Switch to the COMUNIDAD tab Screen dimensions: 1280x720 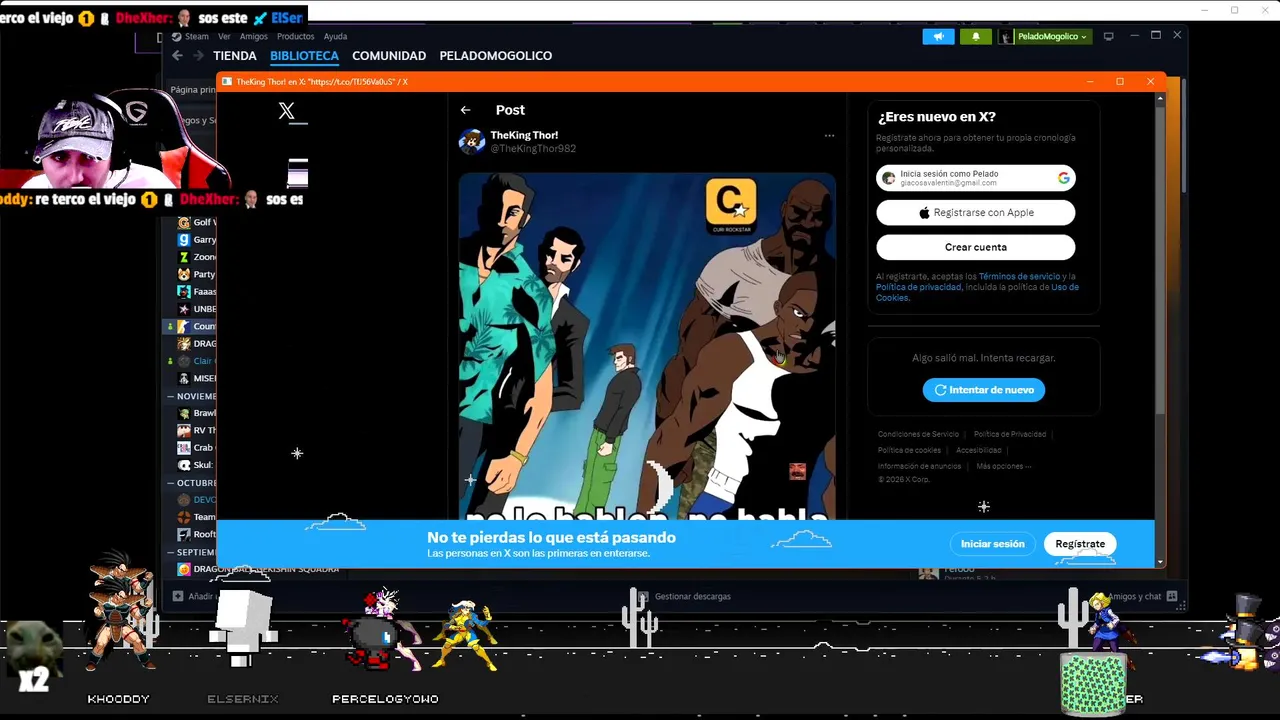389,56
